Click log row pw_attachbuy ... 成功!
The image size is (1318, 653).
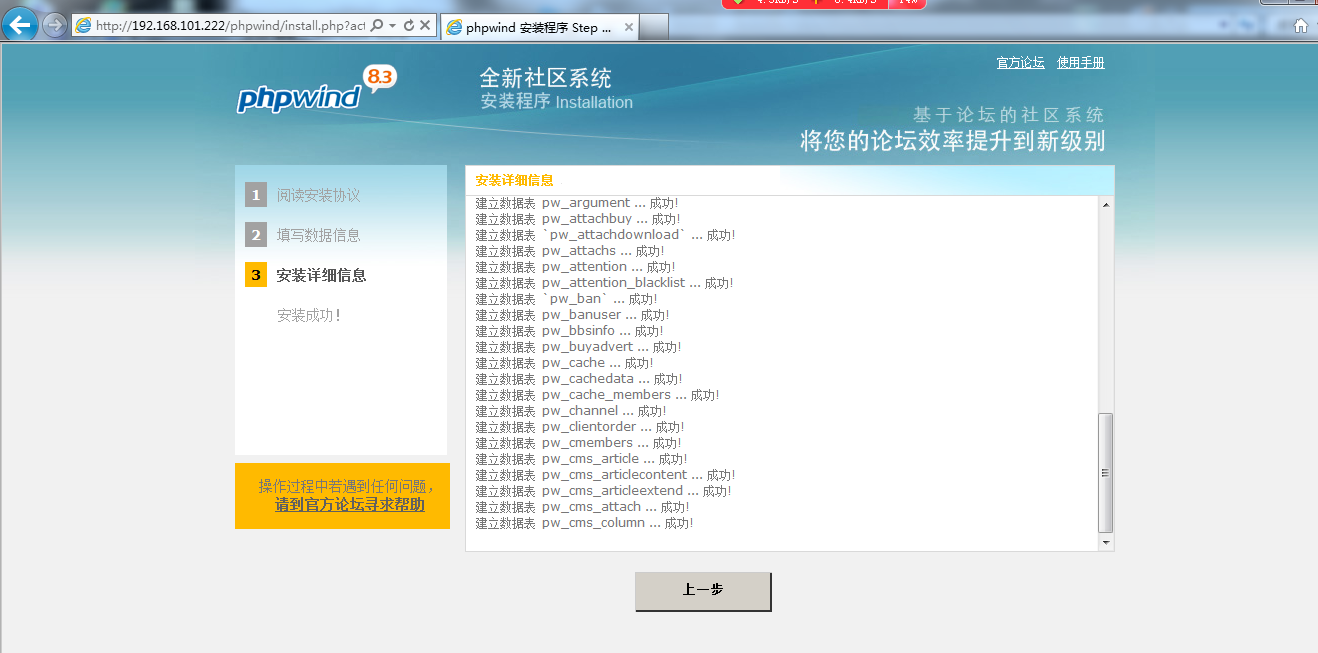point(577,219)
